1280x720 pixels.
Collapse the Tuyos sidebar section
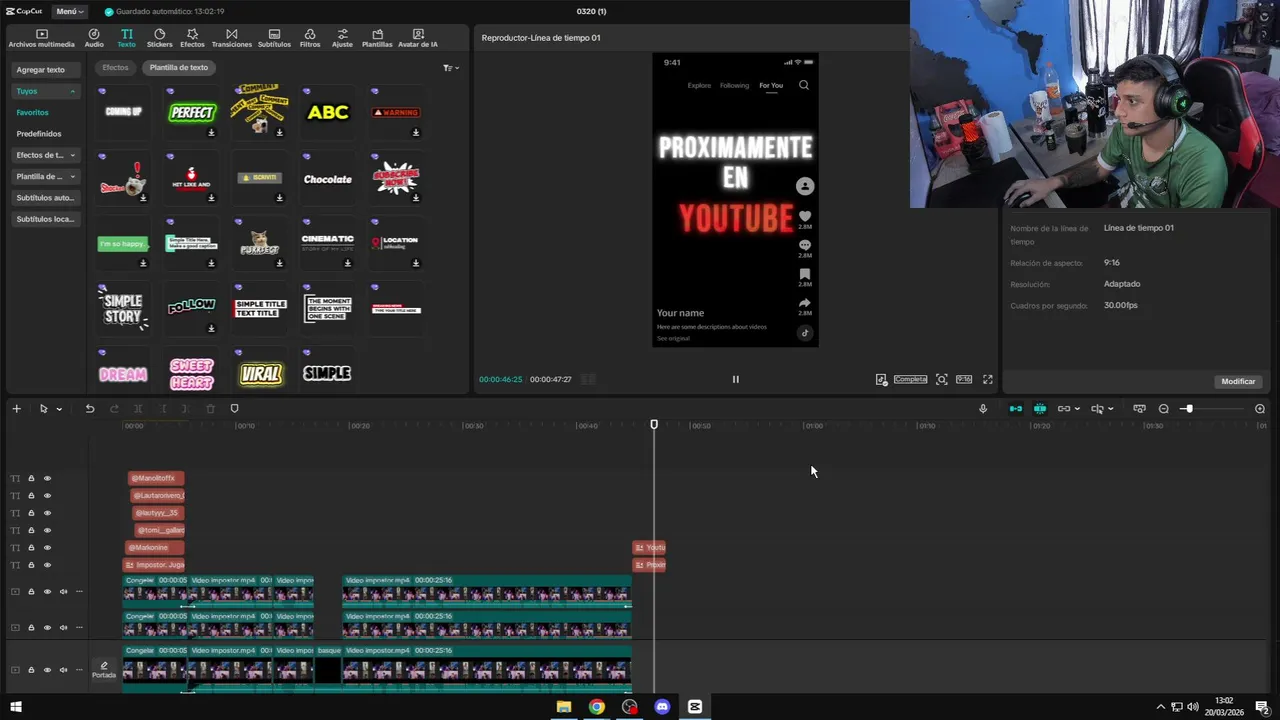click(x=72, y=91)
